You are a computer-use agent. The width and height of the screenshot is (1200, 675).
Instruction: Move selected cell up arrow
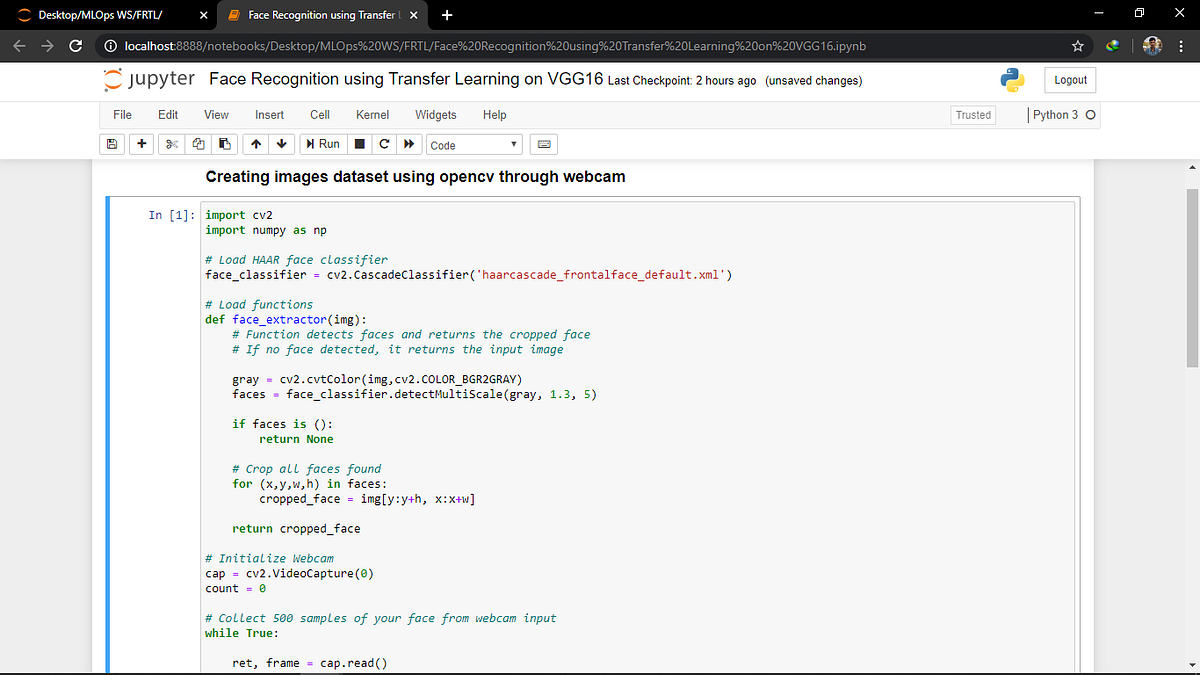point(257,144)
